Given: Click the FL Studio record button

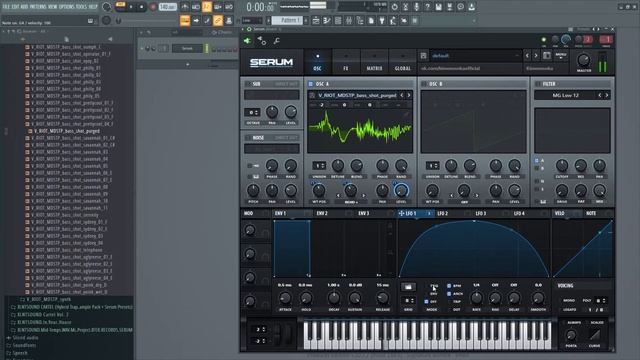Looking at the screenshot, I should pos(153,7).
